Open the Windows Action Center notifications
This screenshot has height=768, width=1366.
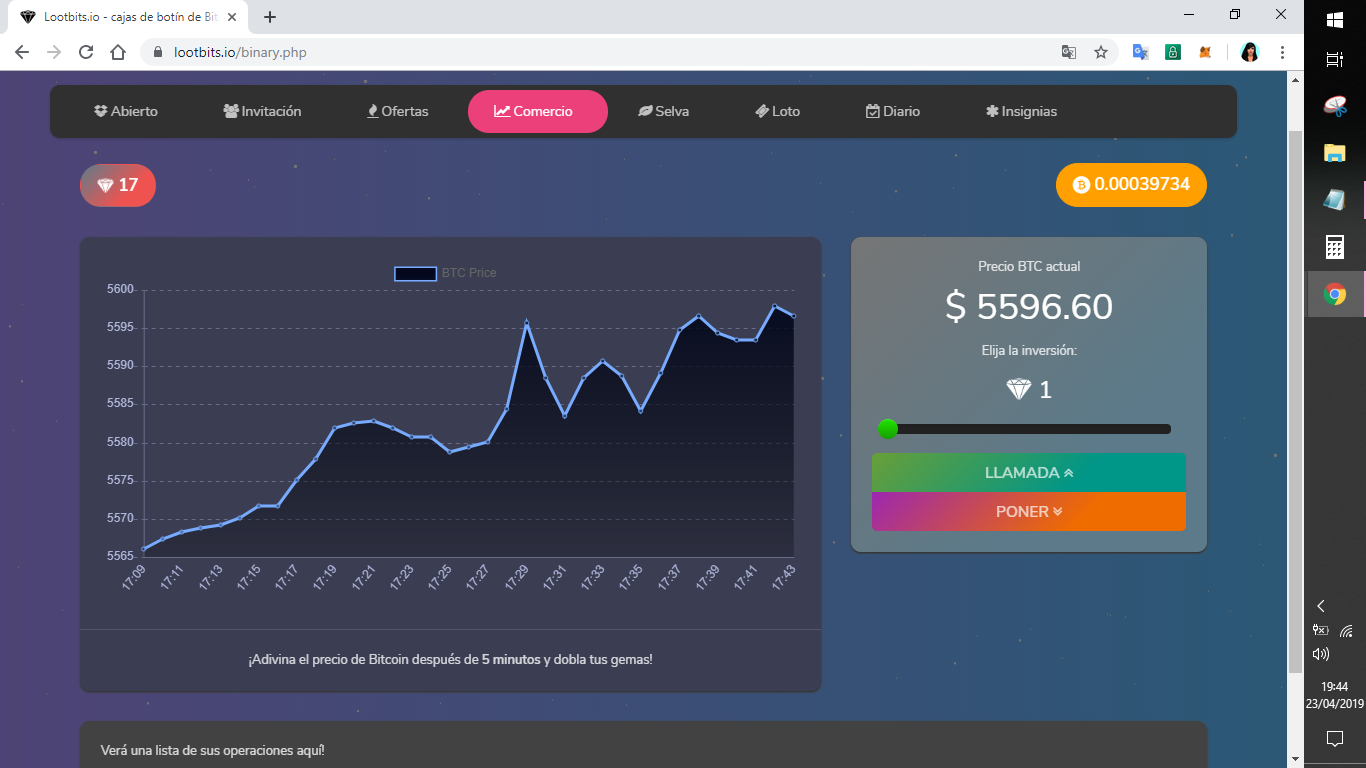[x=1334, y=739]
